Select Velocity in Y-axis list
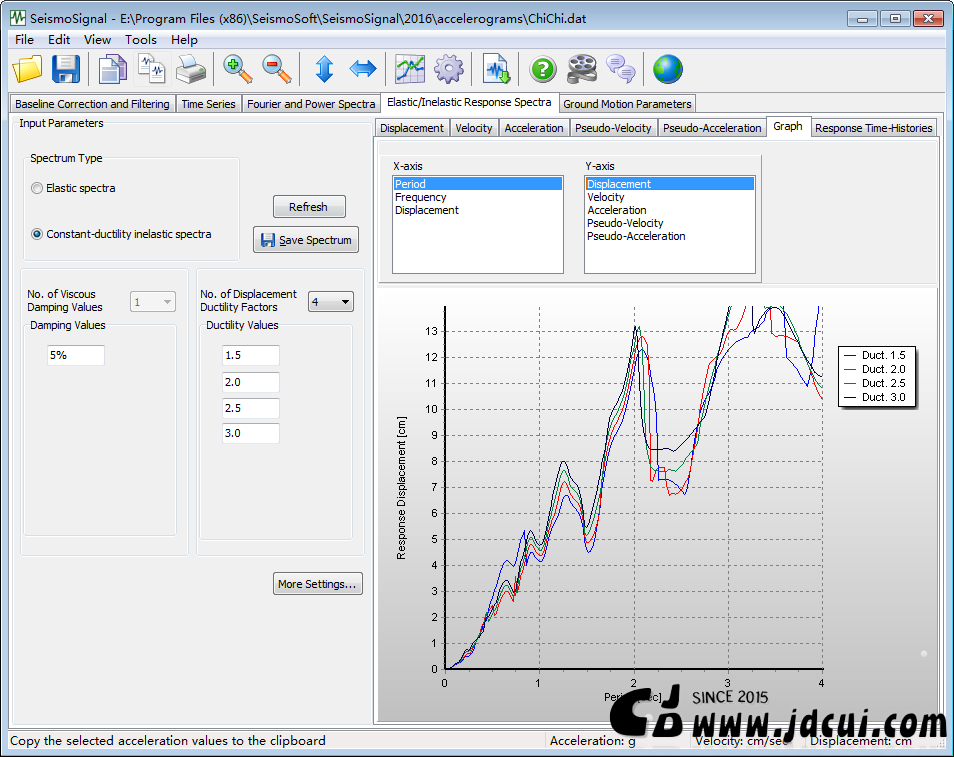 coord(669,197)
